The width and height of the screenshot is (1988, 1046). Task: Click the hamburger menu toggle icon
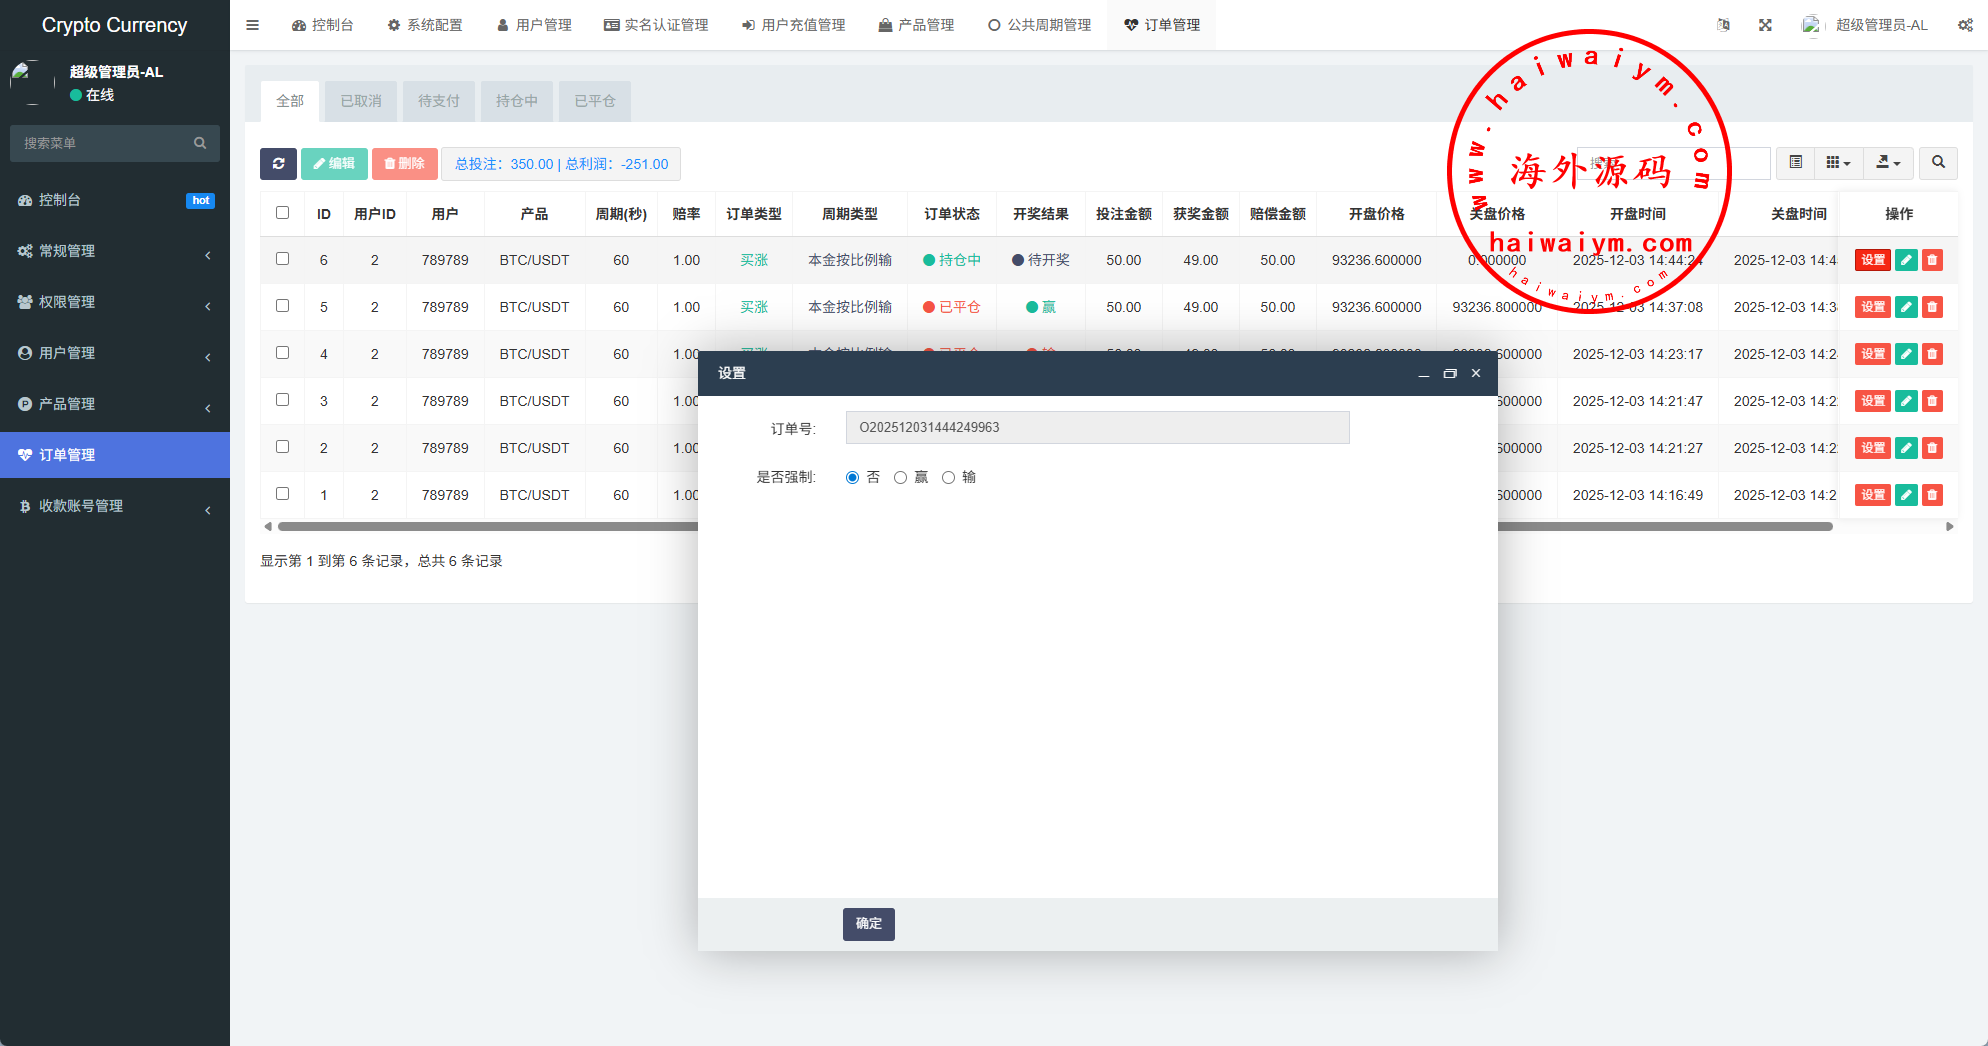tap(253, 25)
